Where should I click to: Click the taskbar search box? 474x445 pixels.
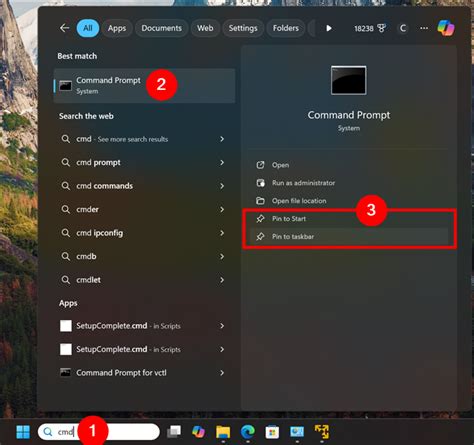99,432
